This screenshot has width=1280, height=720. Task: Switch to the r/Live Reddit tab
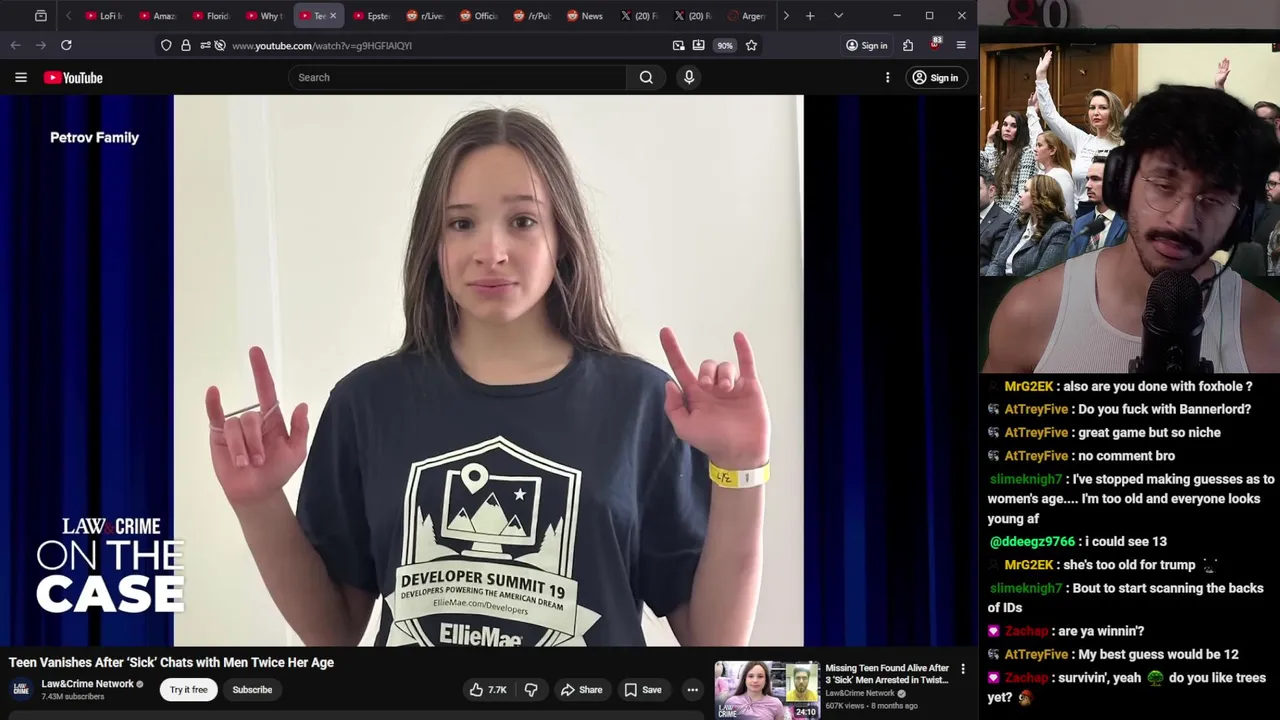(x=424, y=16)
